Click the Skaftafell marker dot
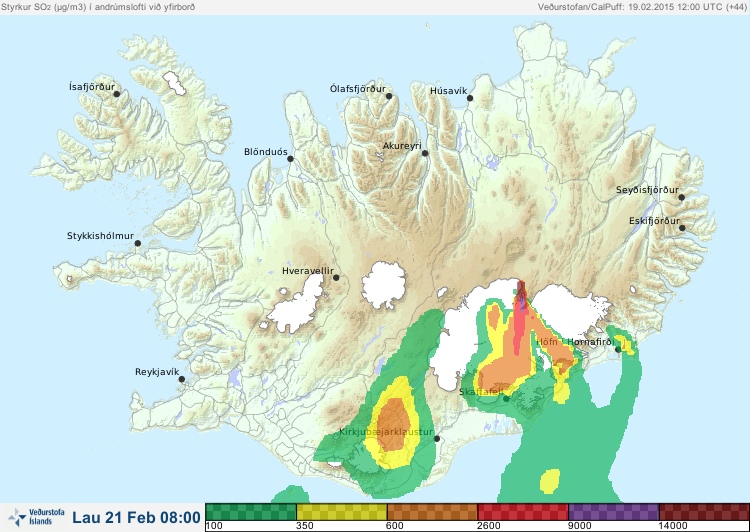 coord(506,398)
